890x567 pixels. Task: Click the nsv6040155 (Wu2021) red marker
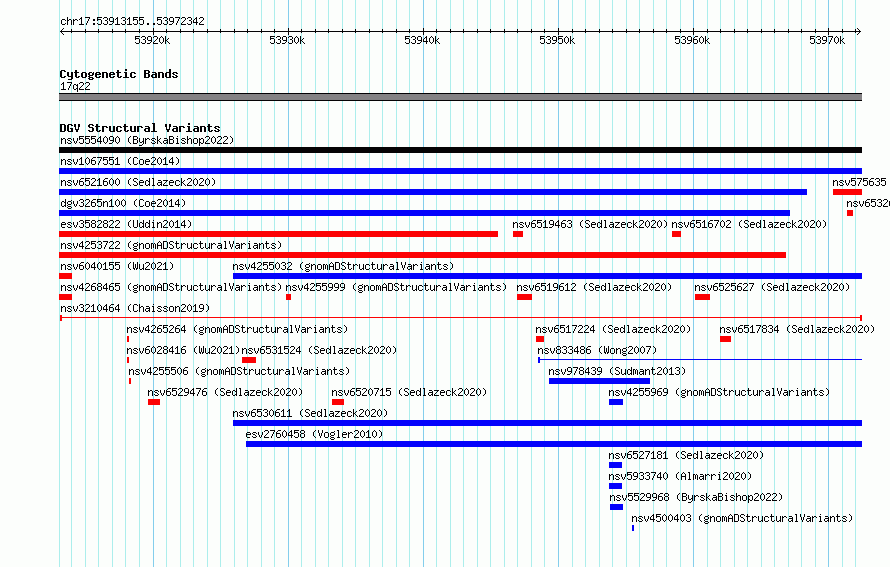[x=65, y=276]
